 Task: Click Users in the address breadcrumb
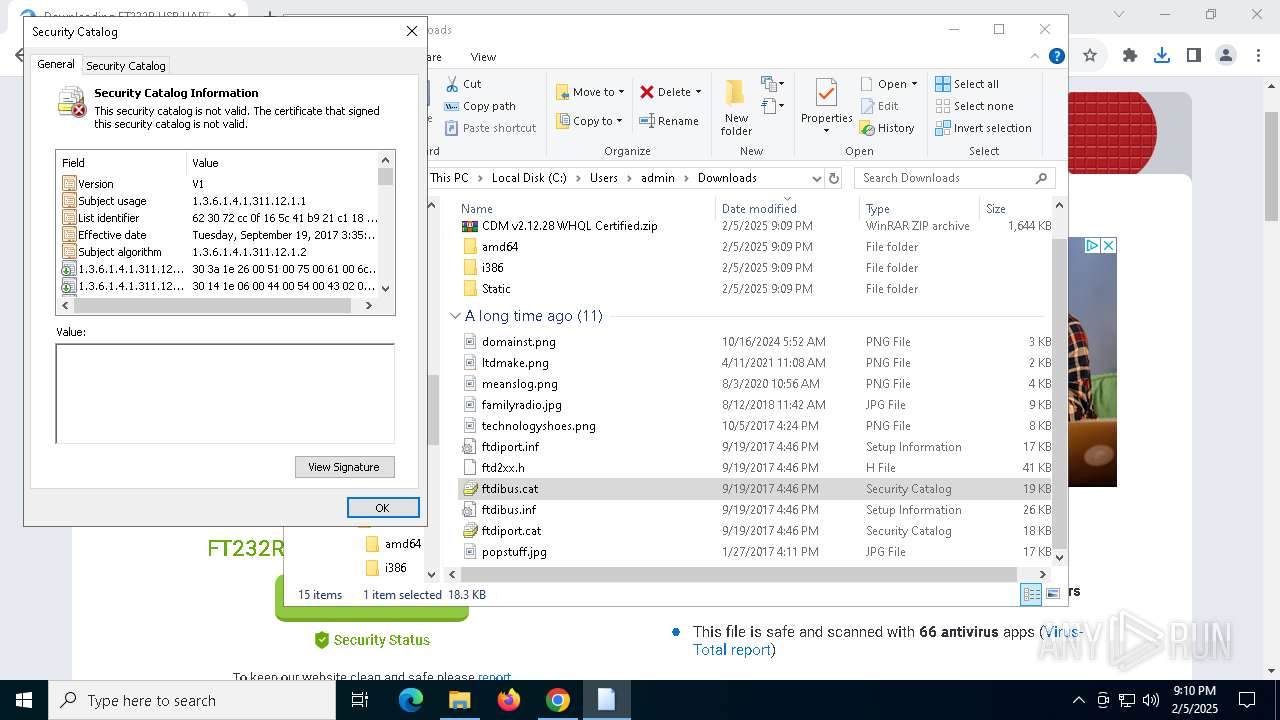(604, 178)
